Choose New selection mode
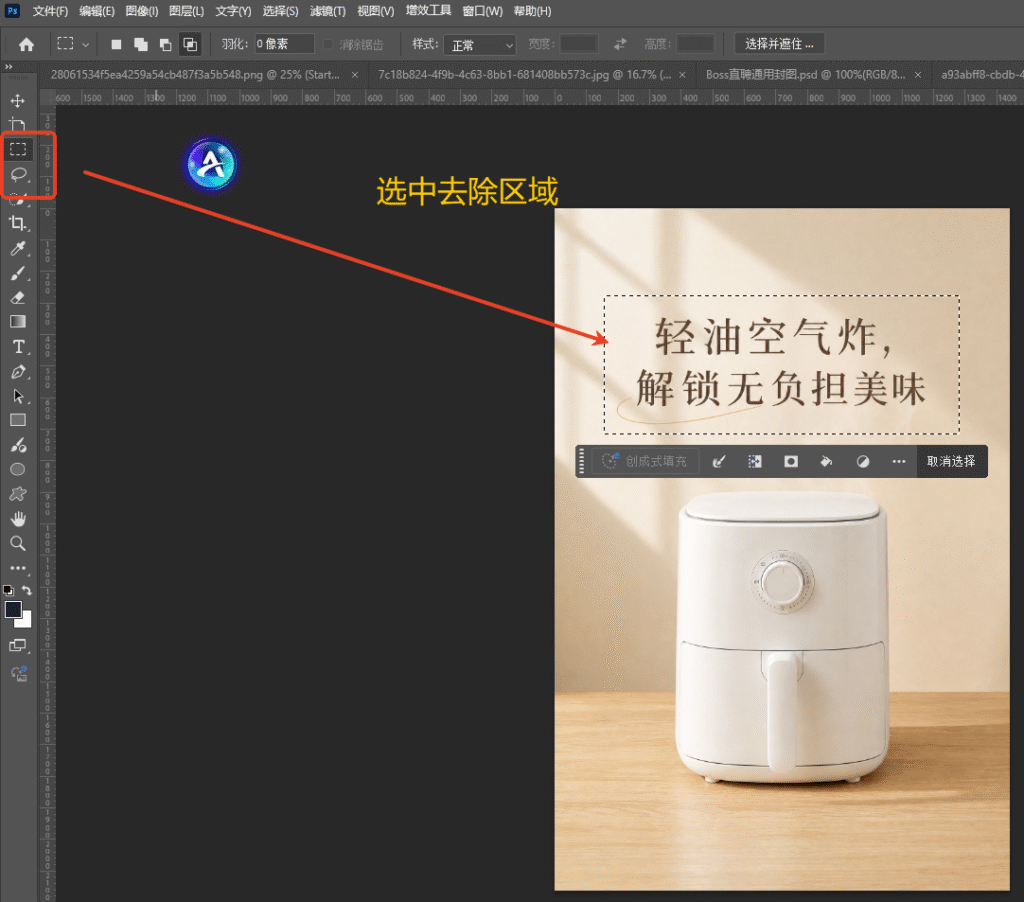This screenshot has height=902, width=1024. point(116,44)
